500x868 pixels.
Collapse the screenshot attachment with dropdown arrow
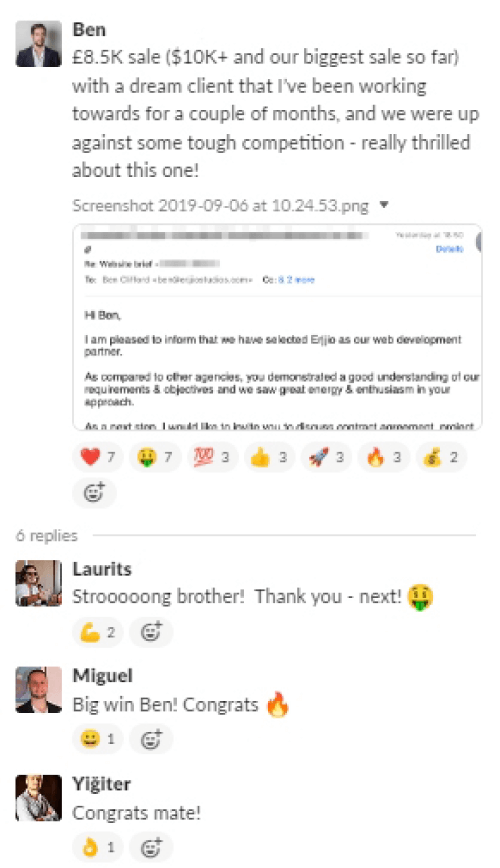tap(384, 205)
